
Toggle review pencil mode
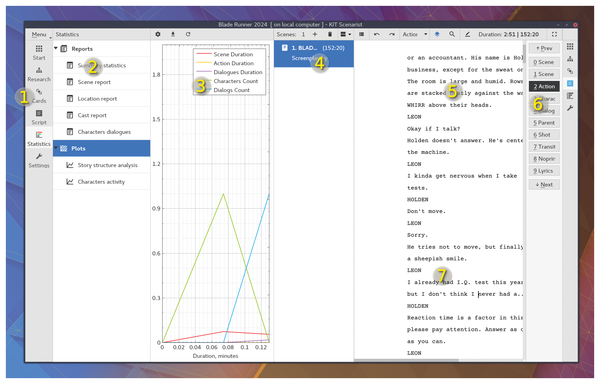point(467,34)
